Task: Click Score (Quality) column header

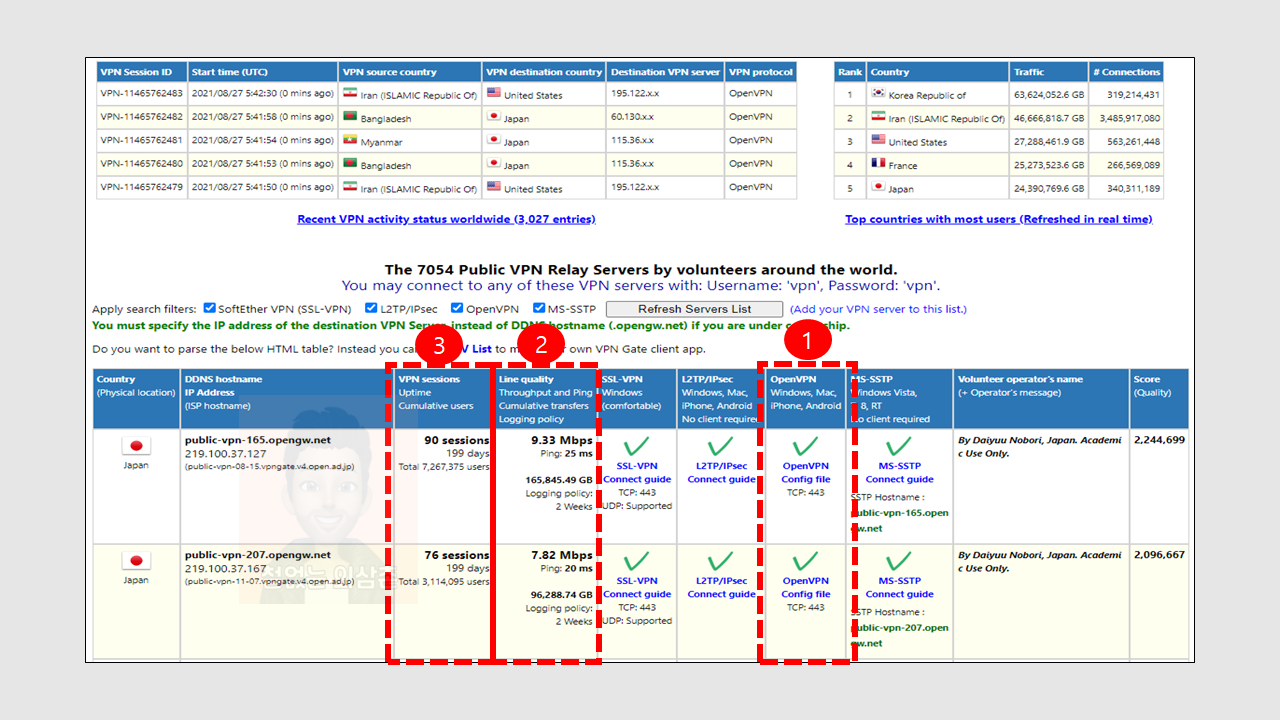Action: pyautogui.click(x=1159, y=399)
